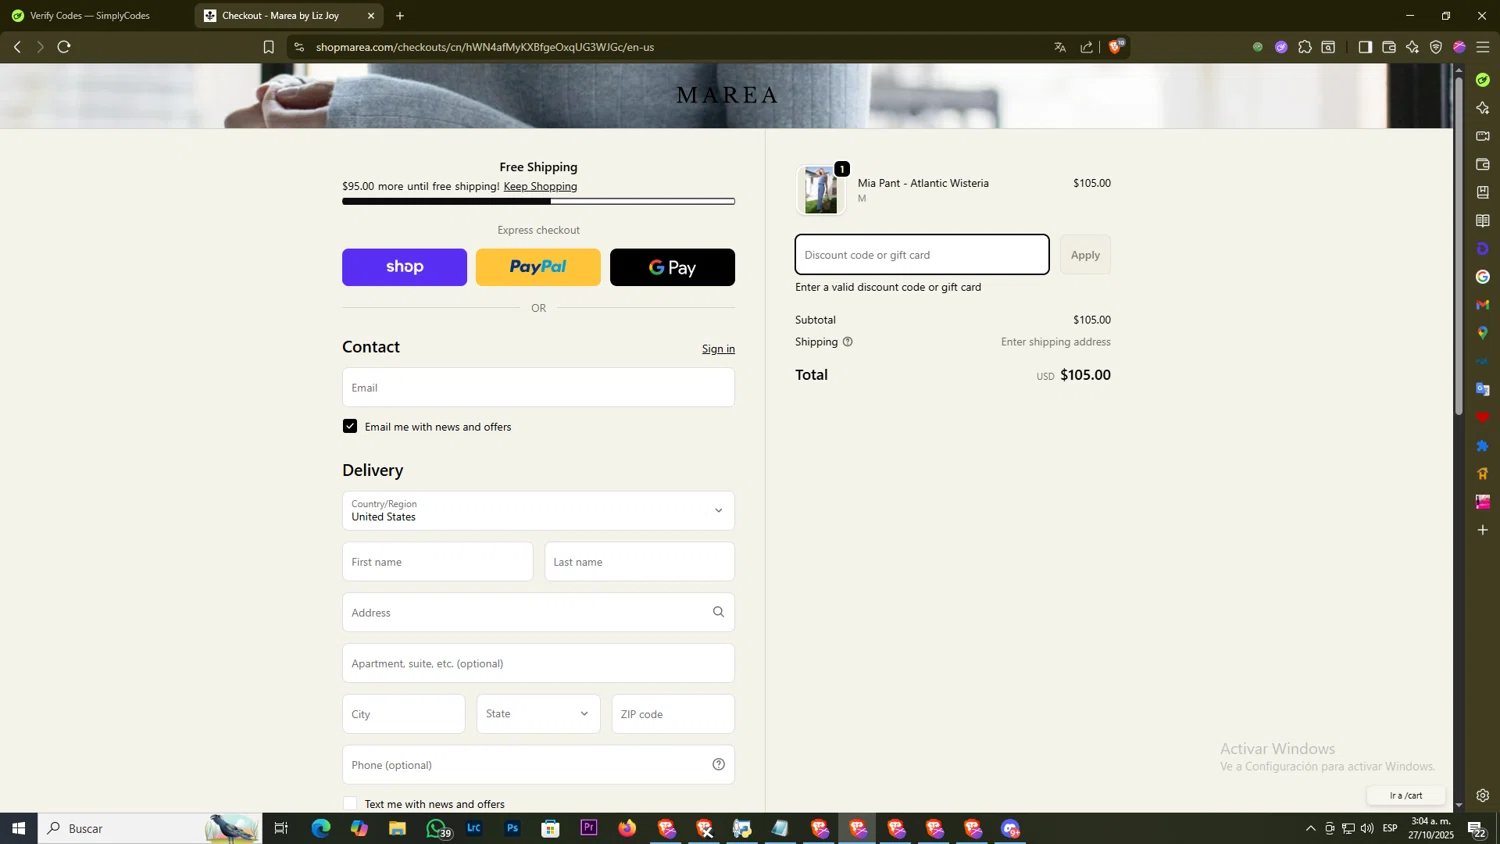Add a new sidebar item
Screen dimensions: 1500x844
1483,530
